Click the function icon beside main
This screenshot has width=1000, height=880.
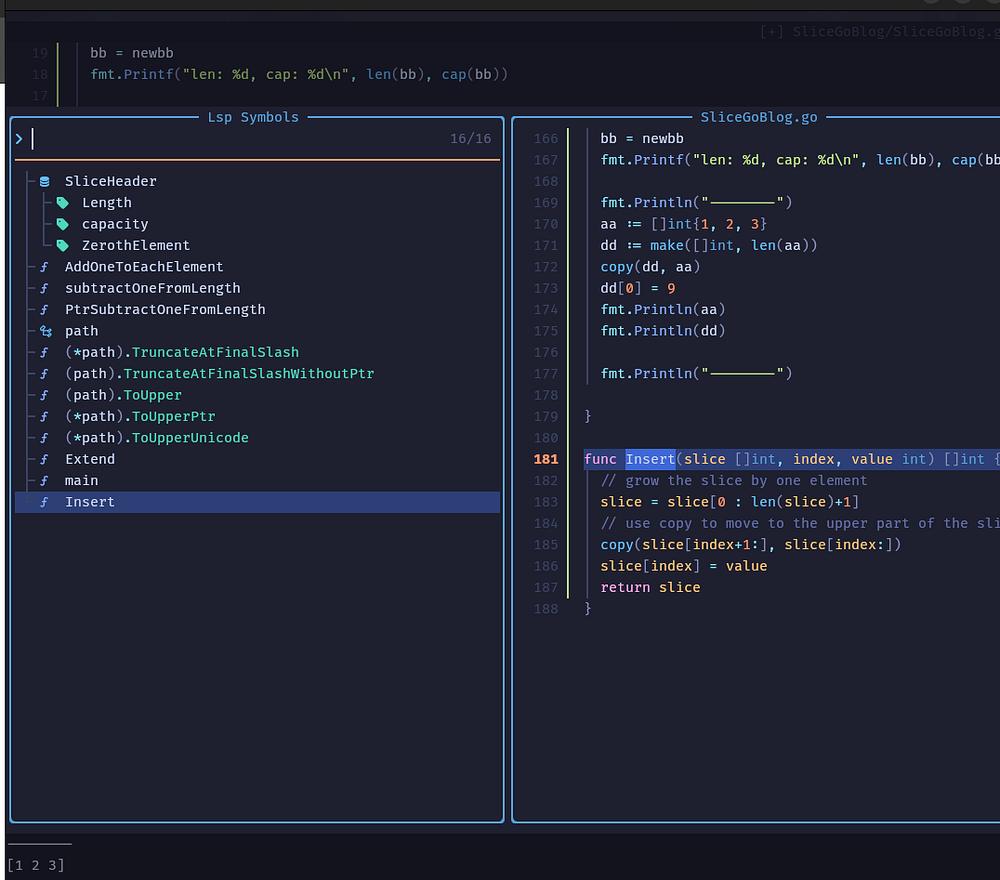44,481
